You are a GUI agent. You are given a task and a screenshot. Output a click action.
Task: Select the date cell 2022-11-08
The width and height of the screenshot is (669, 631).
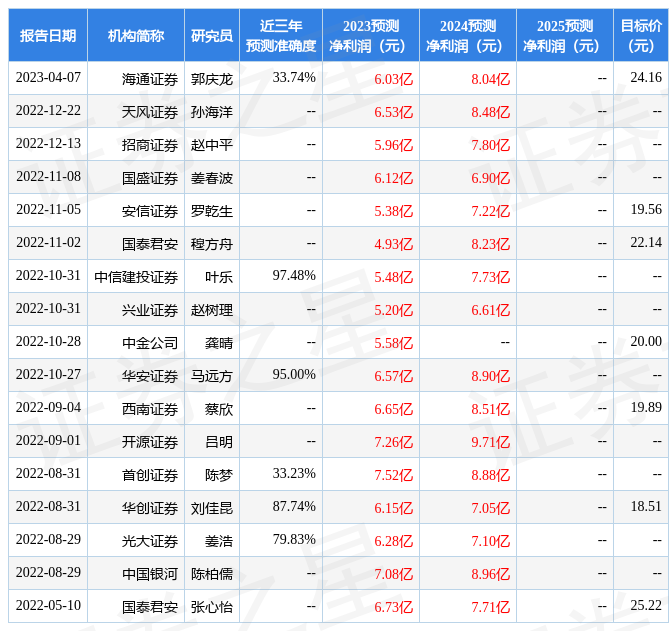coord(48,177)
